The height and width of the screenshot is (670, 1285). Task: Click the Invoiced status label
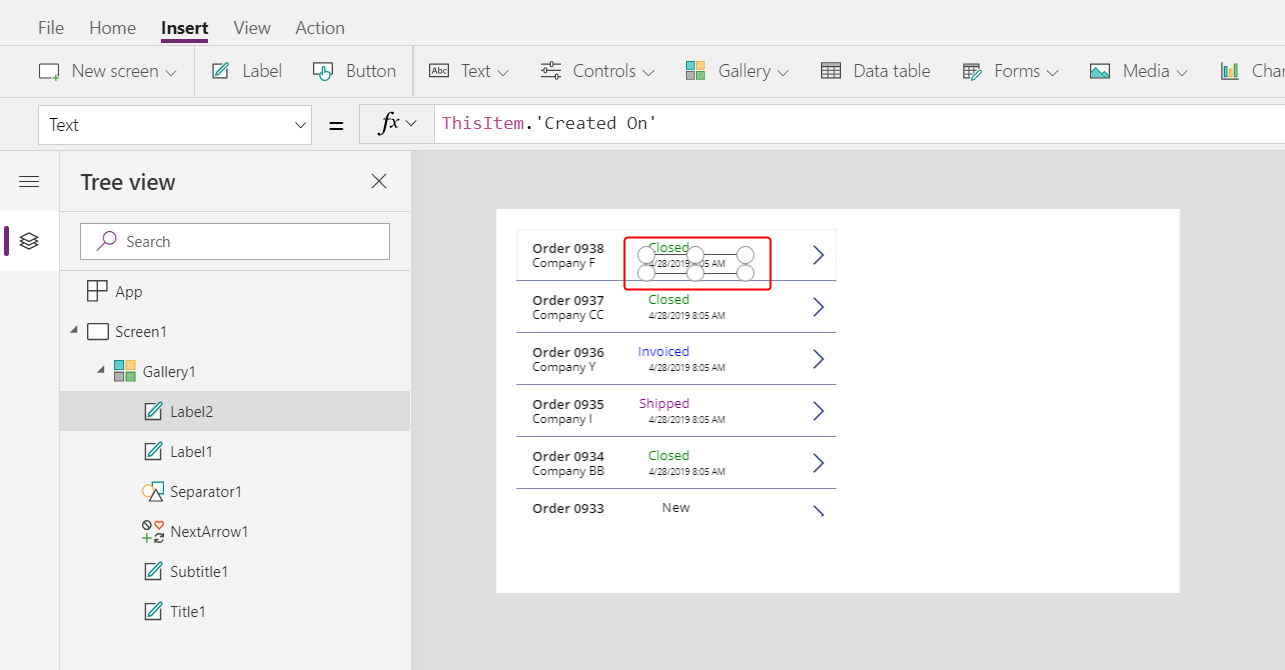coord(663,352)
